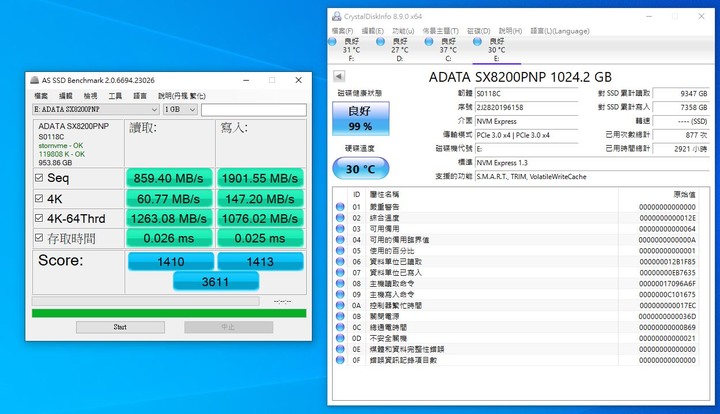Click the Start button in AS SSD Benchmark
The image size is (720, 414).
(x=120, y=327)
